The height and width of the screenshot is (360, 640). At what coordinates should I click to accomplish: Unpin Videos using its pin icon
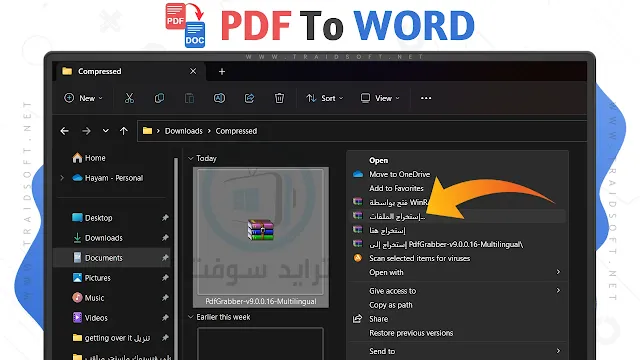[165, 318]
